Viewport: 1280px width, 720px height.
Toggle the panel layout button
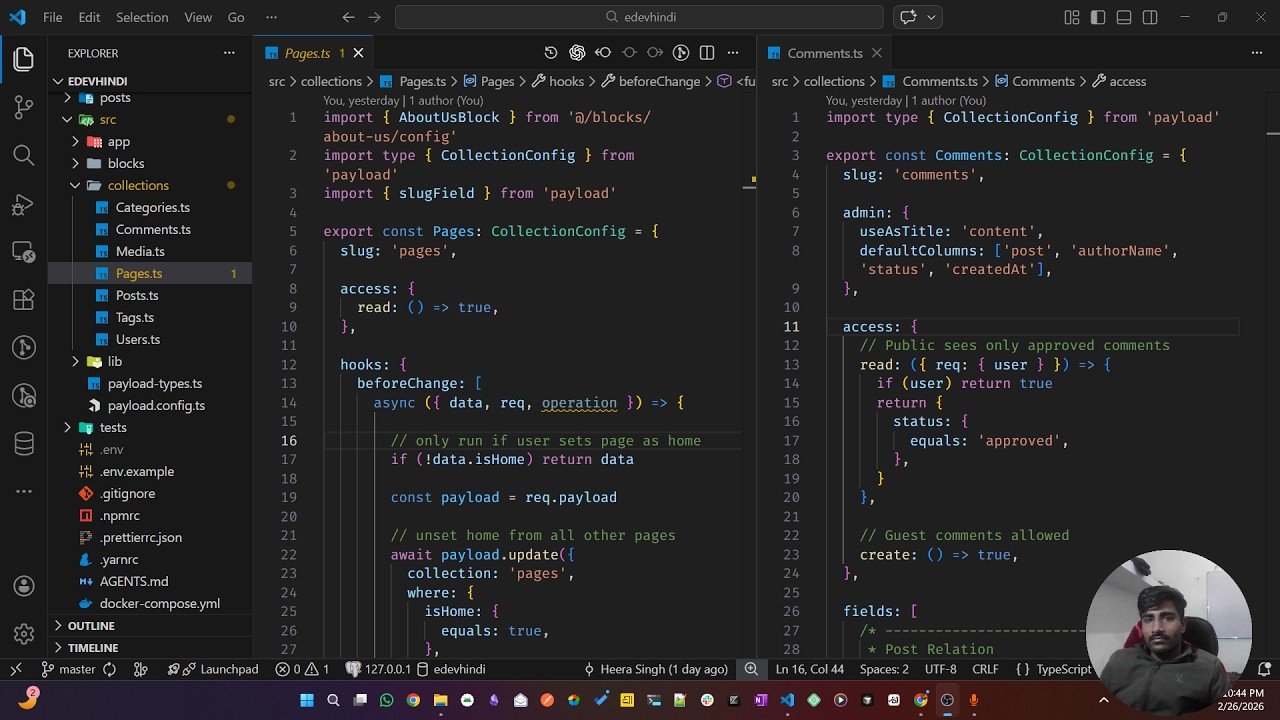1124,17
